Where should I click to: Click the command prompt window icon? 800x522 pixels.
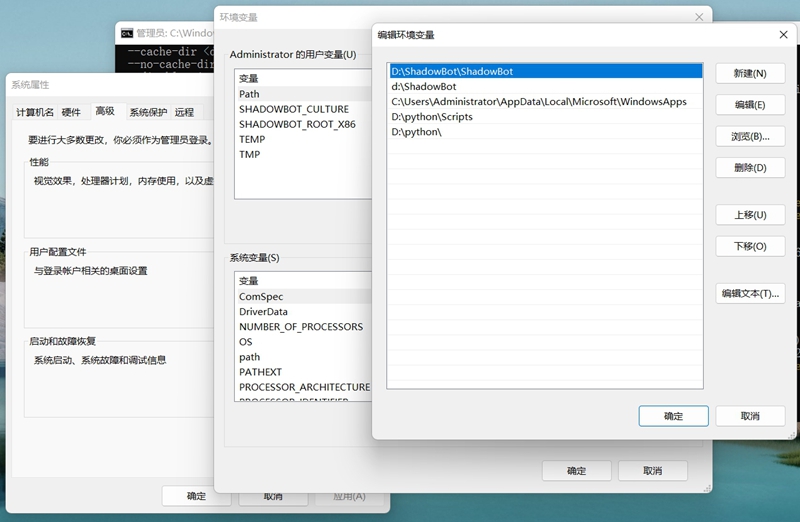pos(127,33)
